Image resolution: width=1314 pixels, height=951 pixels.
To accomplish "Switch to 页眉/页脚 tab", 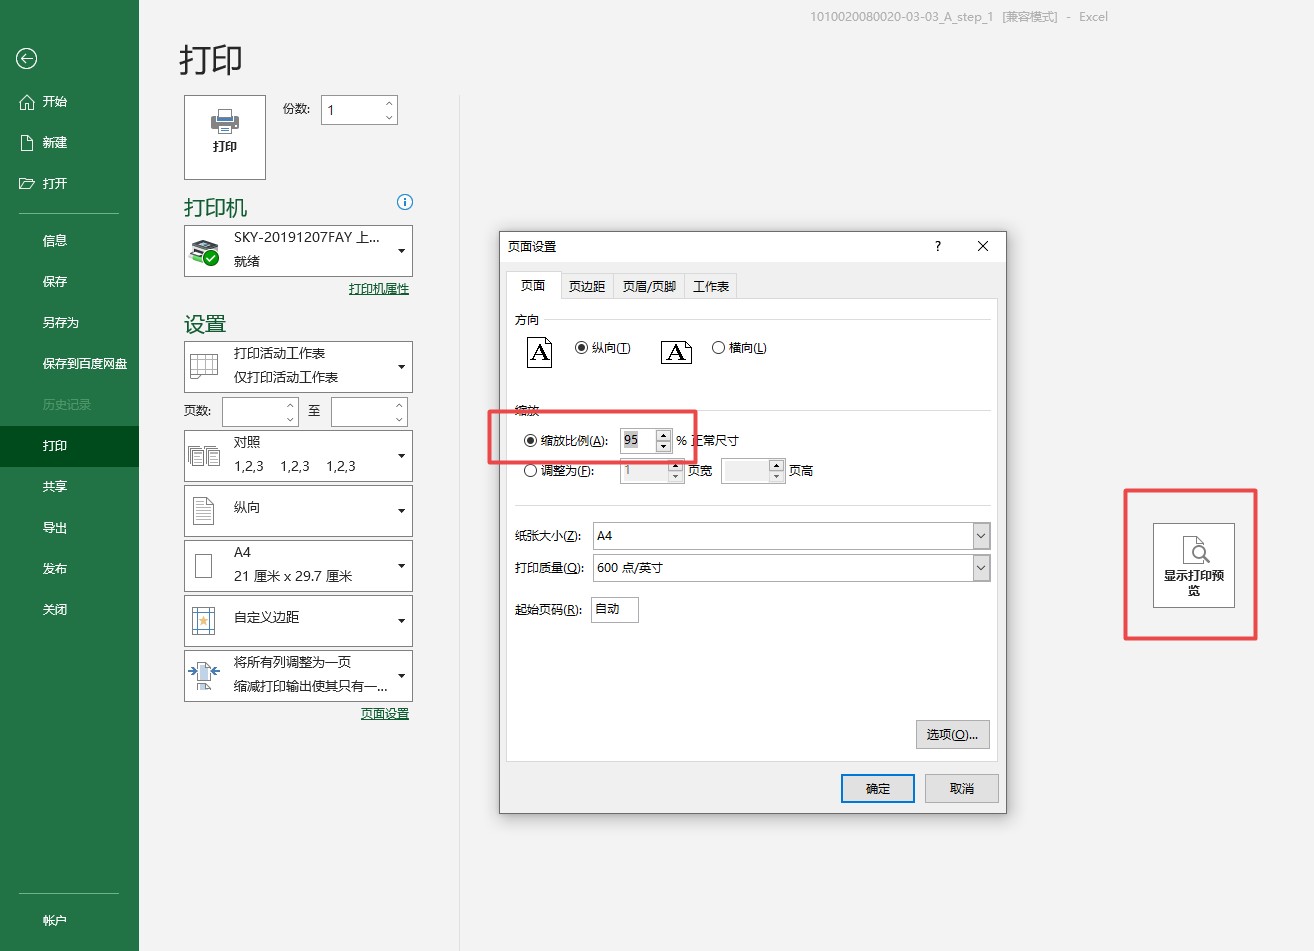I will [x=649, y=287].
